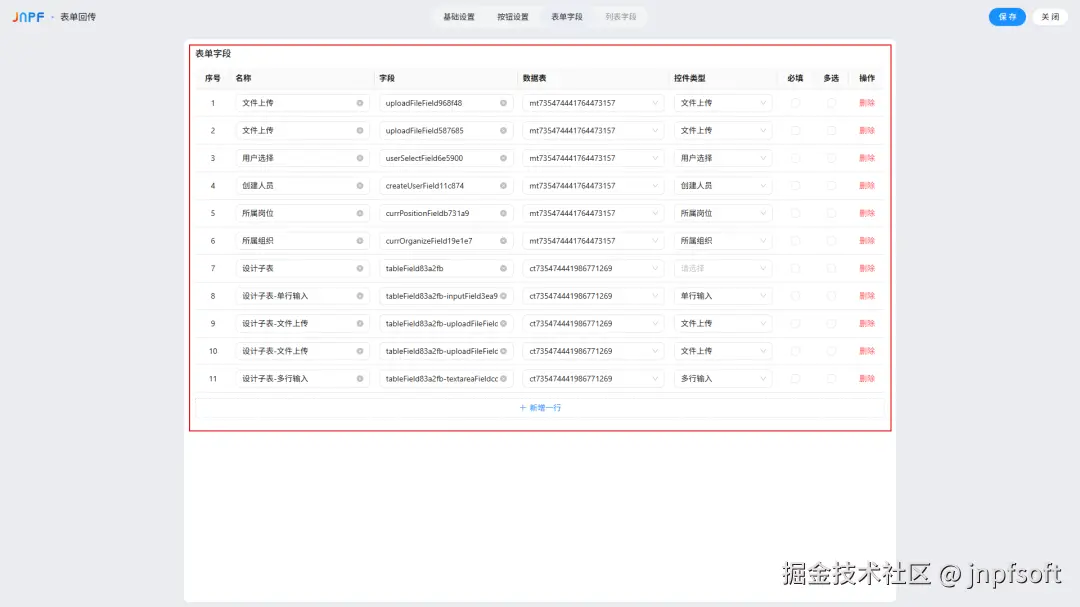Clear the field value in row 9
Image resolution: width=1080 pixels, height=607 pixels.
point(503,324)
